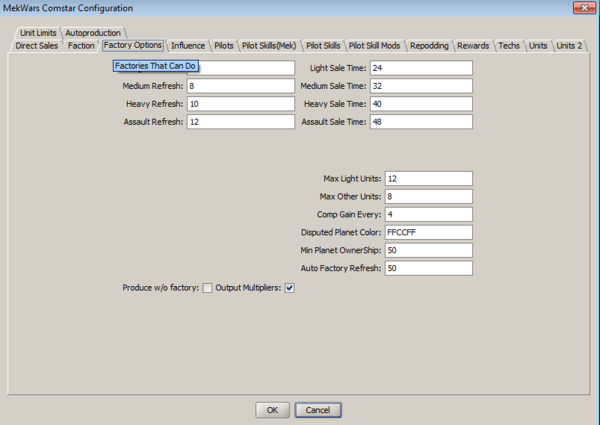Click the Assault Sale Time field

tap(420, 122)
